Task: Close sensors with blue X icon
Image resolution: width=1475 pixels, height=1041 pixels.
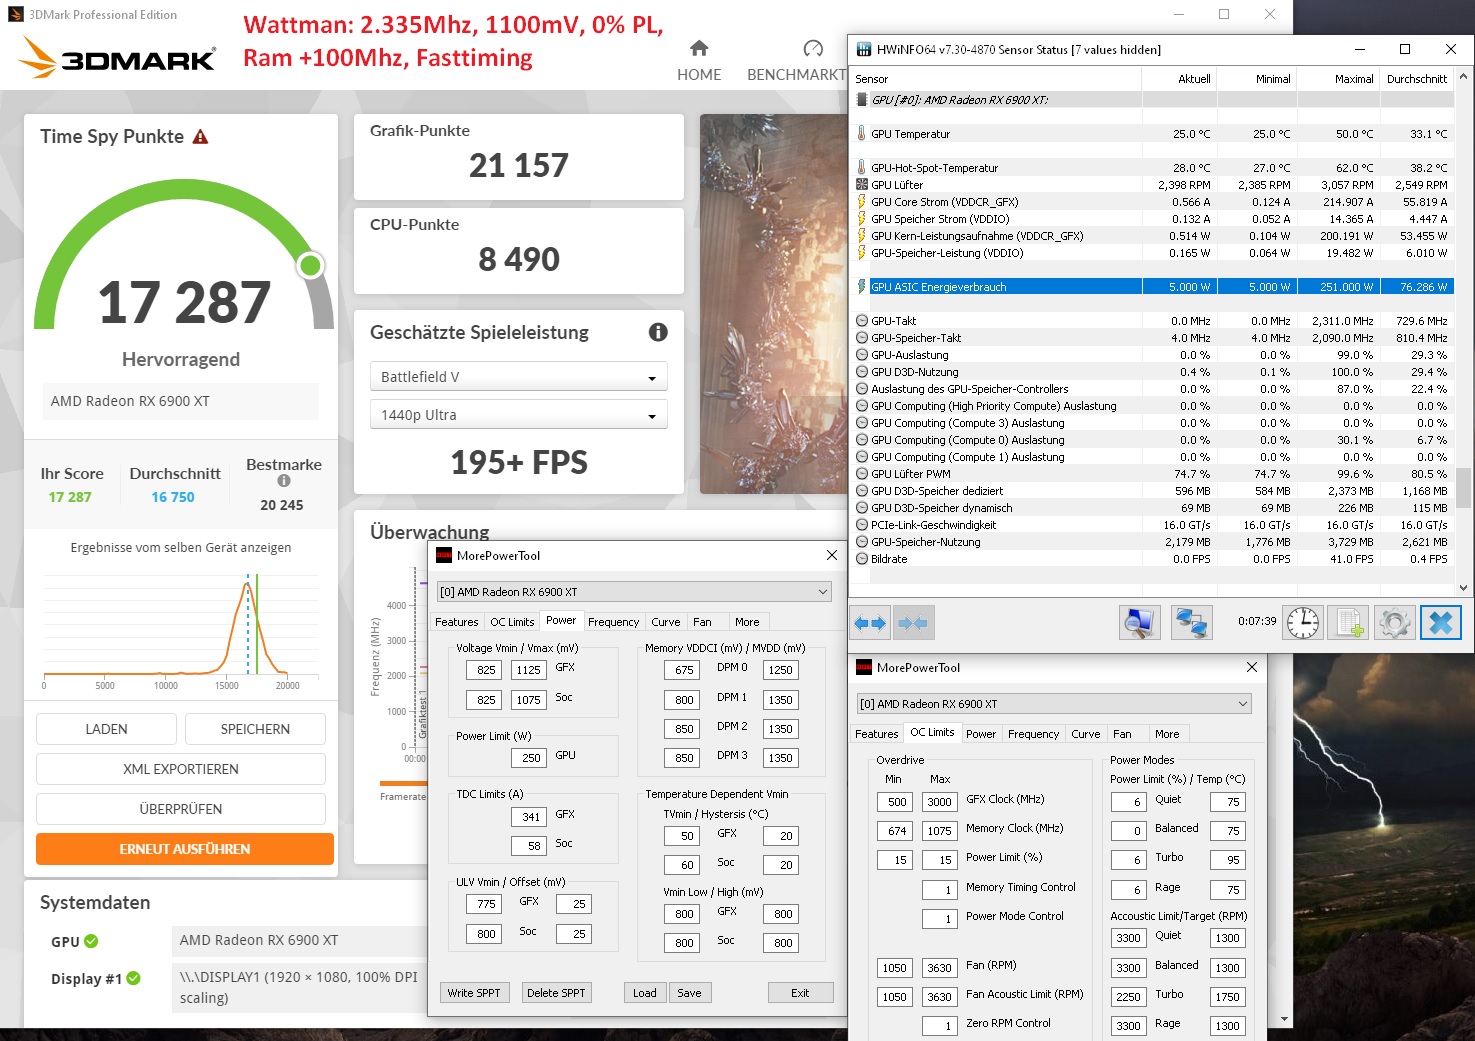Action: [x=1441, y=623]
